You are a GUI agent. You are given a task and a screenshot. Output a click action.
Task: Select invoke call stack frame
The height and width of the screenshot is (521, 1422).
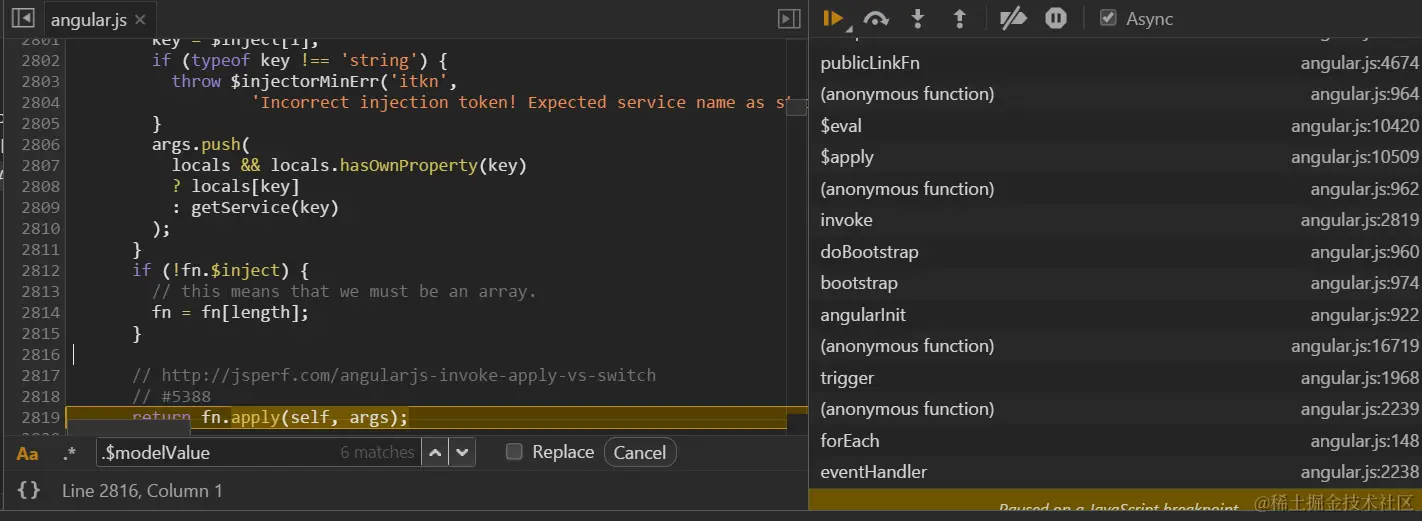point(1115,220)
